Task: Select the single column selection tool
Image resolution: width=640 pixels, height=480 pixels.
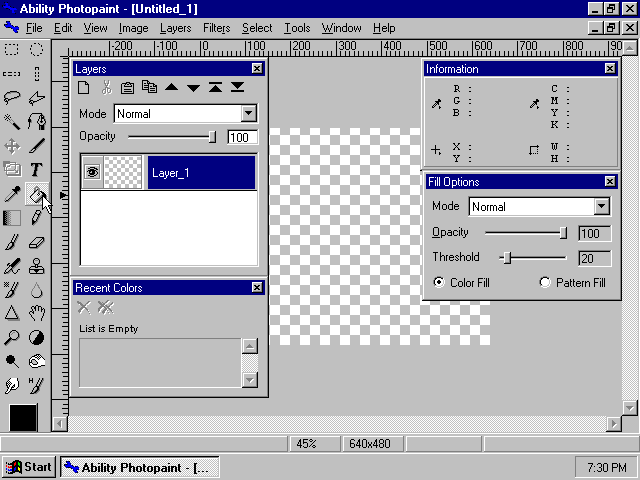Action: click(36, 74)
